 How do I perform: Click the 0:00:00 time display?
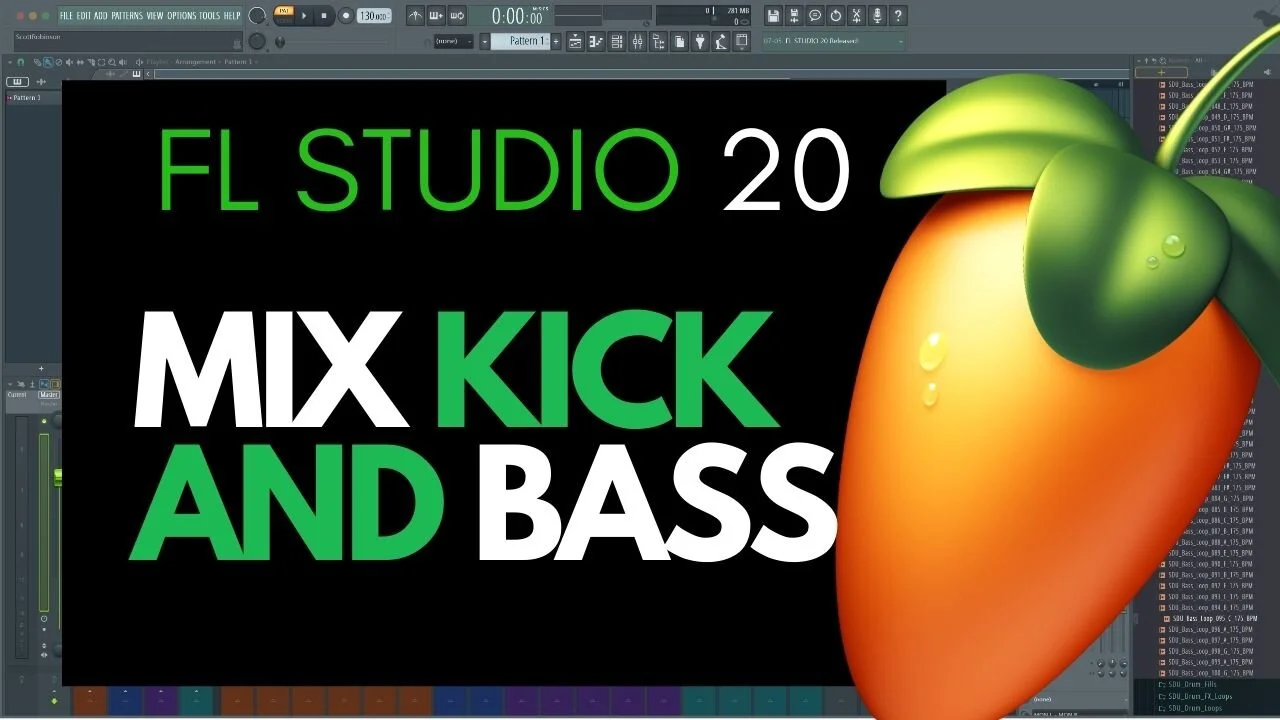(x=510, y=16)
